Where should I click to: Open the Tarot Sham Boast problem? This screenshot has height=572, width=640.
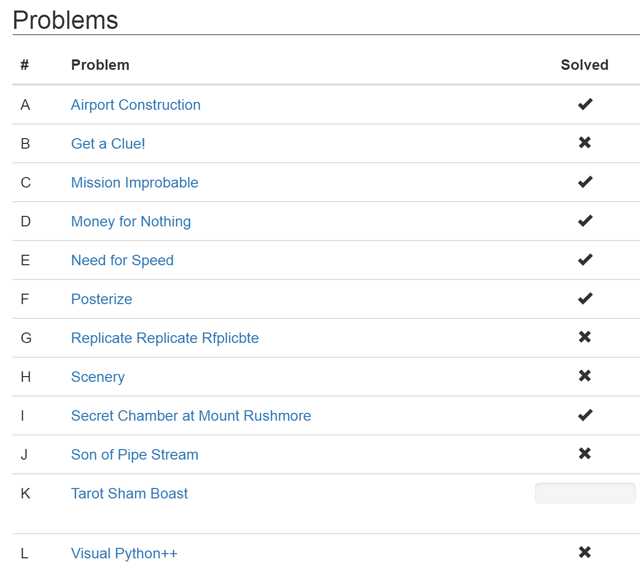pyautogui.click(x=129, y=494)
